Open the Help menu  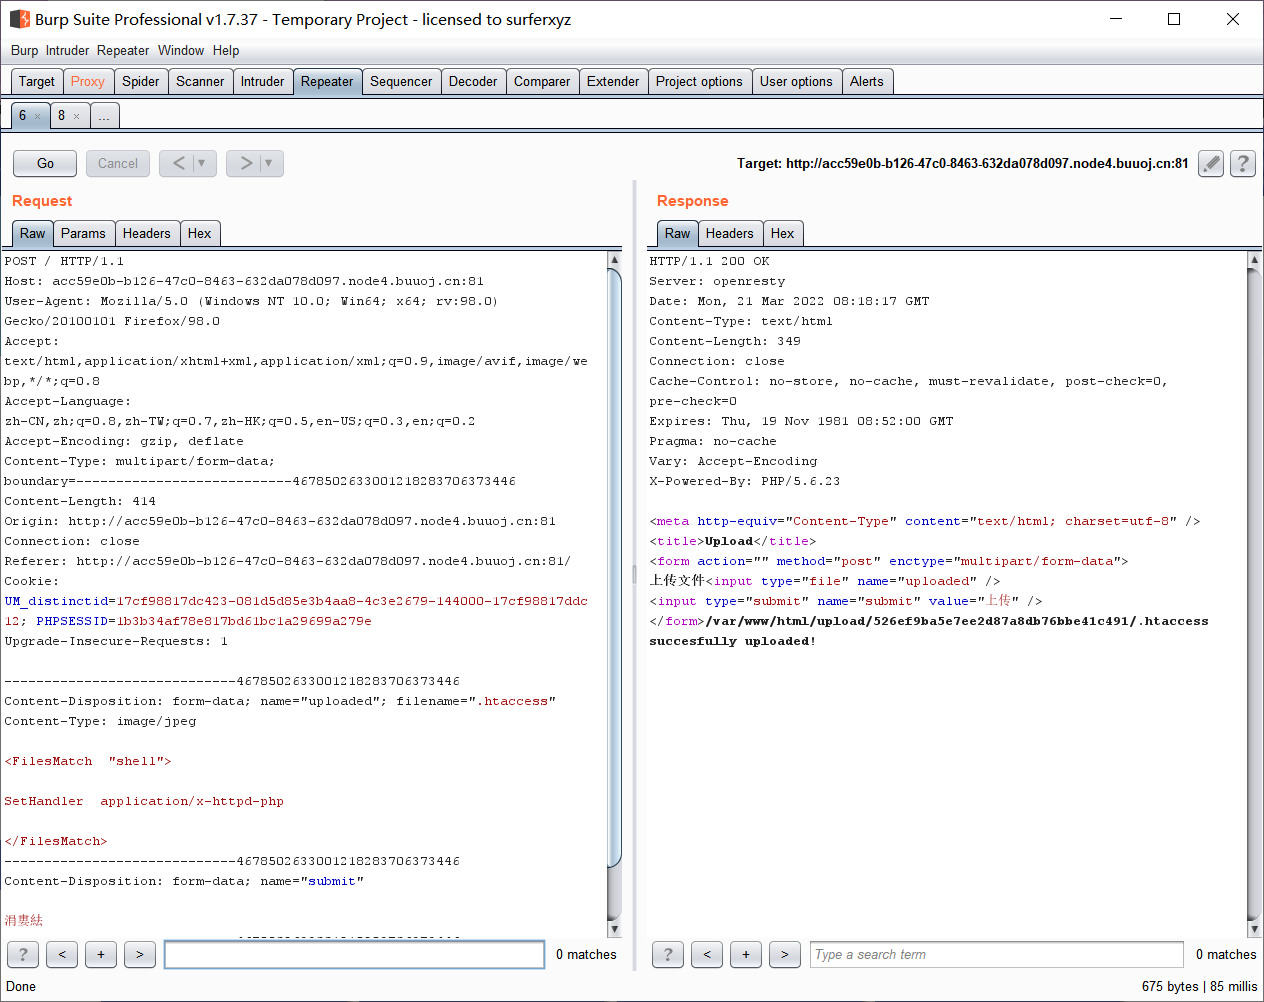[x=226, y=50]
